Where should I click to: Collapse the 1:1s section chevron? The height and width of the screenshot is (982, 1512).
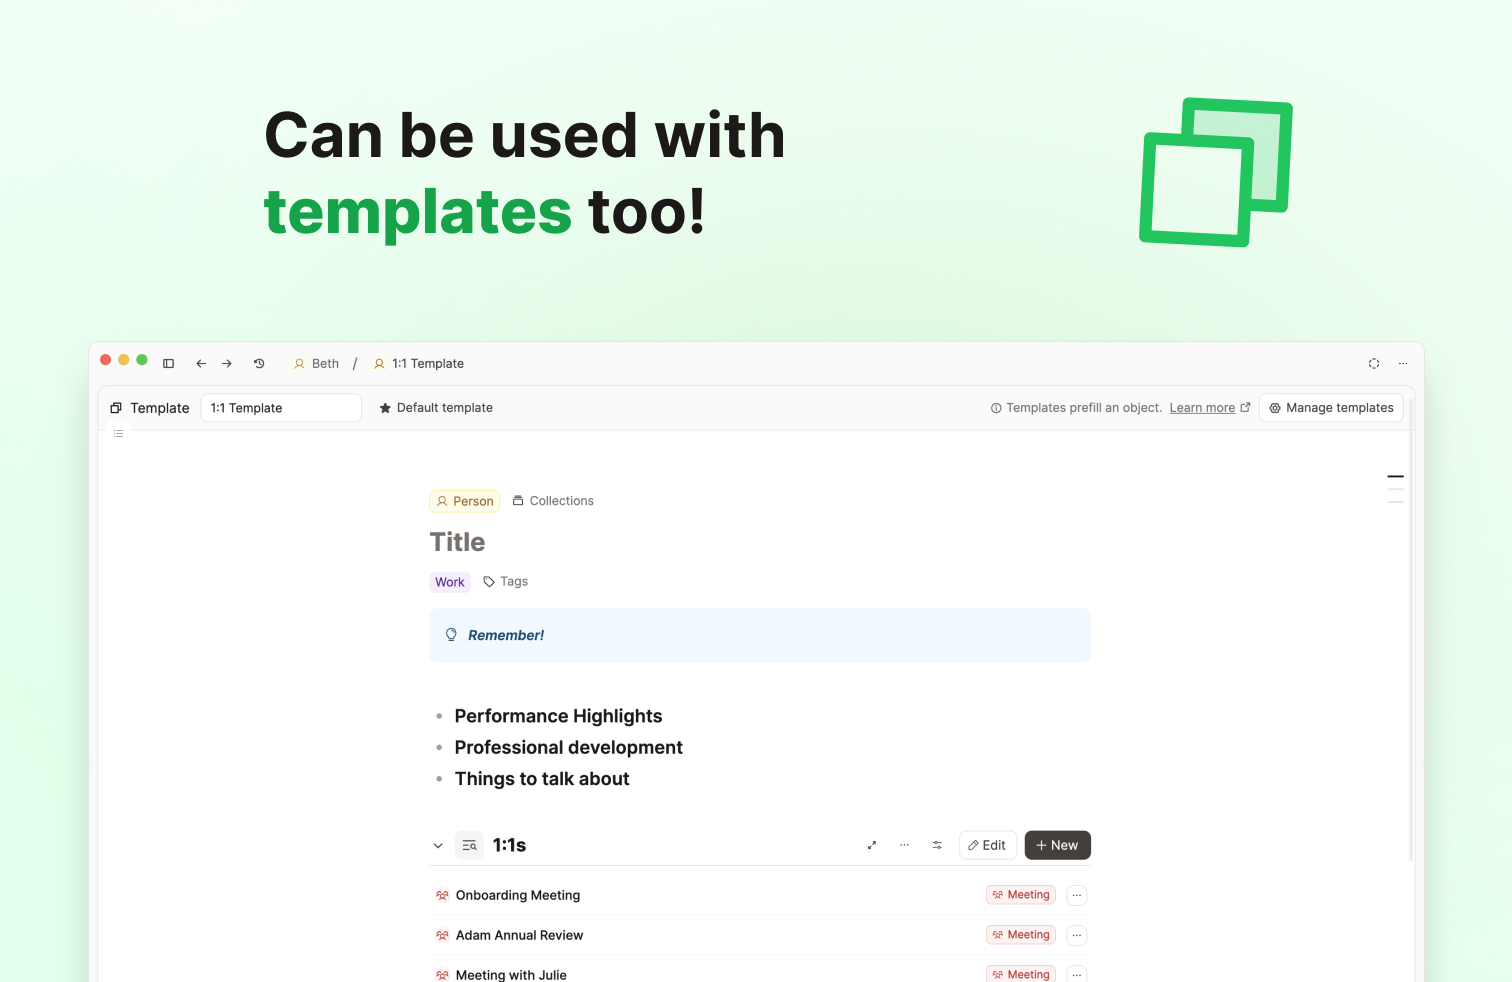tap(438, 845)
